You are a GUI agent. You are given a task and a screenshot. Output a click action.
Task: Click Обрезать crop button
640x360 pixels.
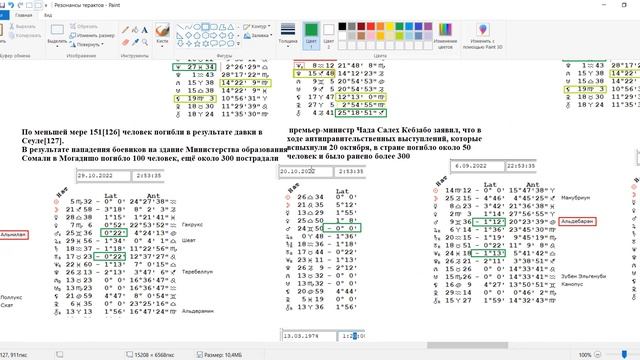pos(84,27)
